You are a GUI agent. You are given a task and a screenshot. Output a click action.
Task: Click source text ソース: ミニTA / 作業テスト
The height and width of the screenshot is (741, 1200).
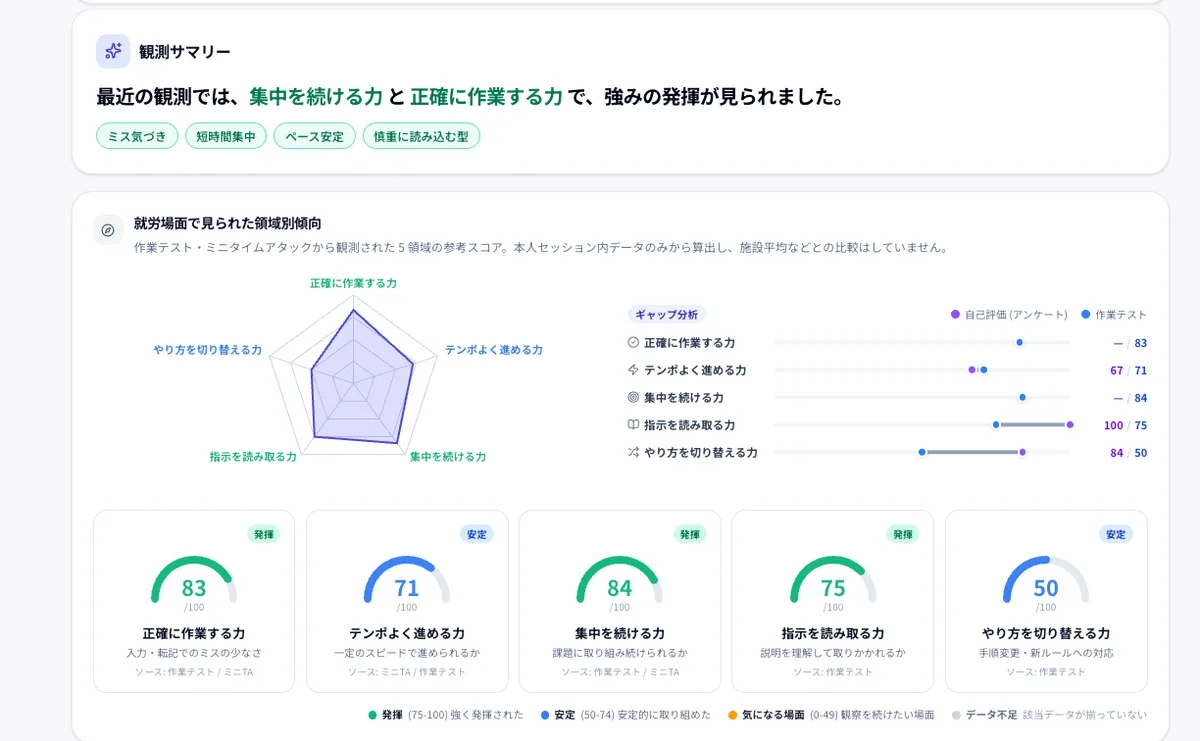pyautogui.click(x=407, y=672)
